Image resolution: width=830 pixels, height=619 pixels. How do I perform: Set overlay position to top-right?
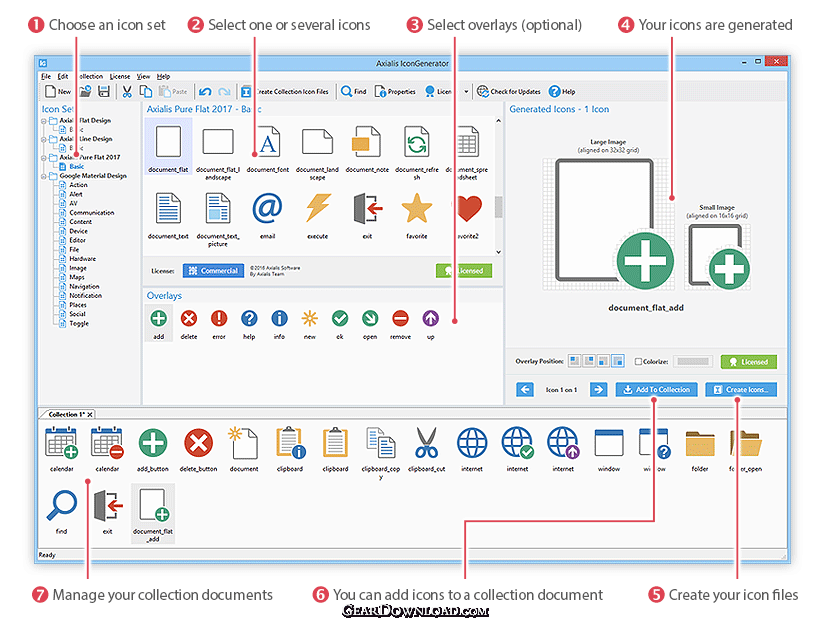[589, 361]
